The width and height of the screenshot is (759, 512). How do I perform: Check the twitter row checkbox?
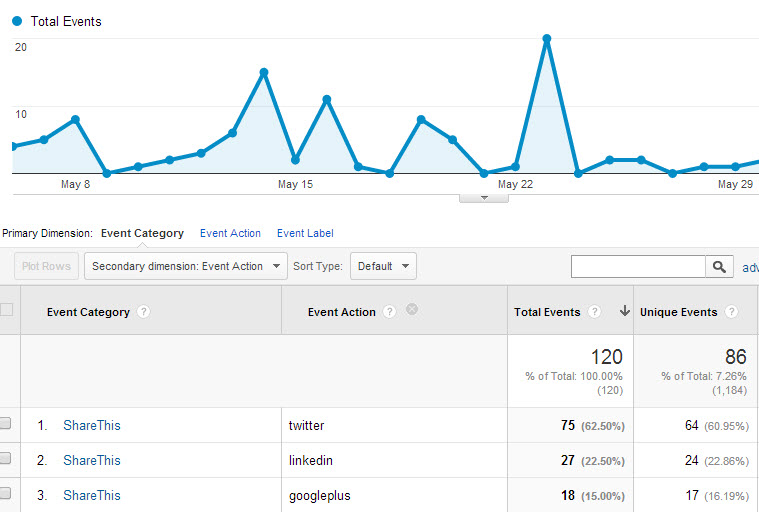(x=5, y=424)
